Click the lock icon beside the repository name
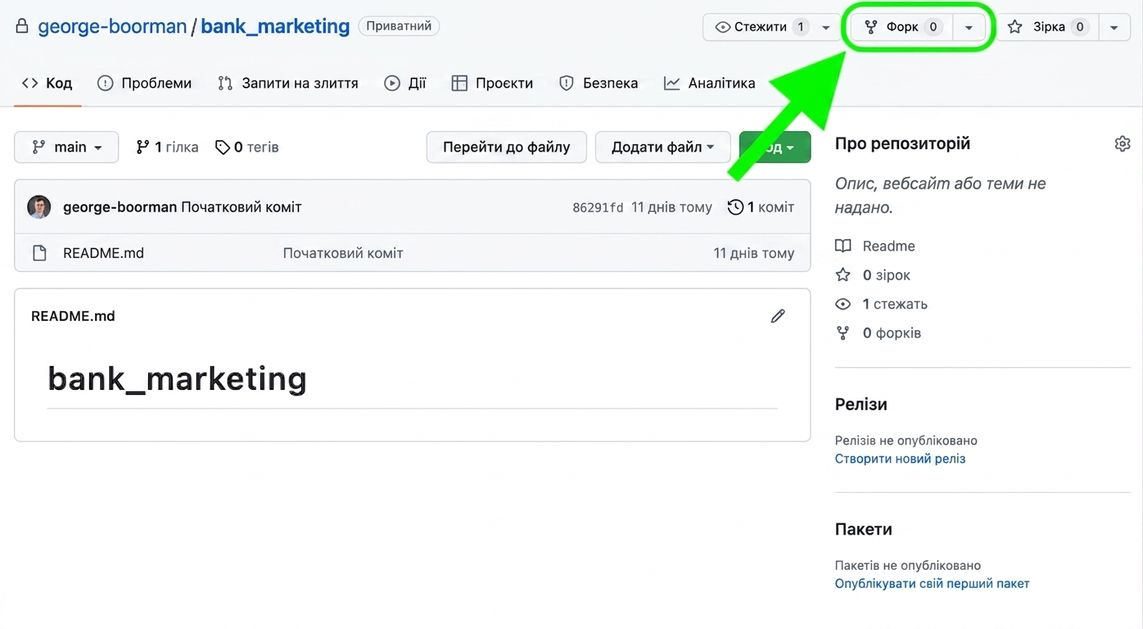 click(22, 26)
